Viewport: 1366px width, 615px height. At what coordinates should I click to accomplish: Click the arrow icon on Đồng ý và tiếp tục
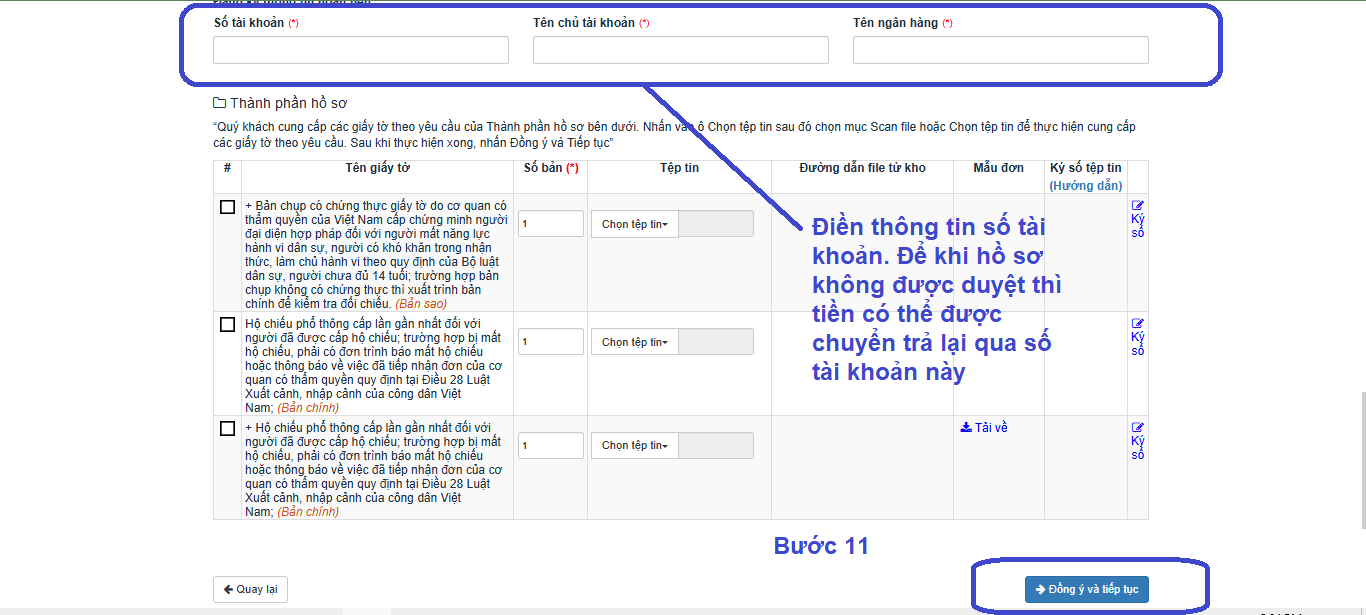[1040, 590]
